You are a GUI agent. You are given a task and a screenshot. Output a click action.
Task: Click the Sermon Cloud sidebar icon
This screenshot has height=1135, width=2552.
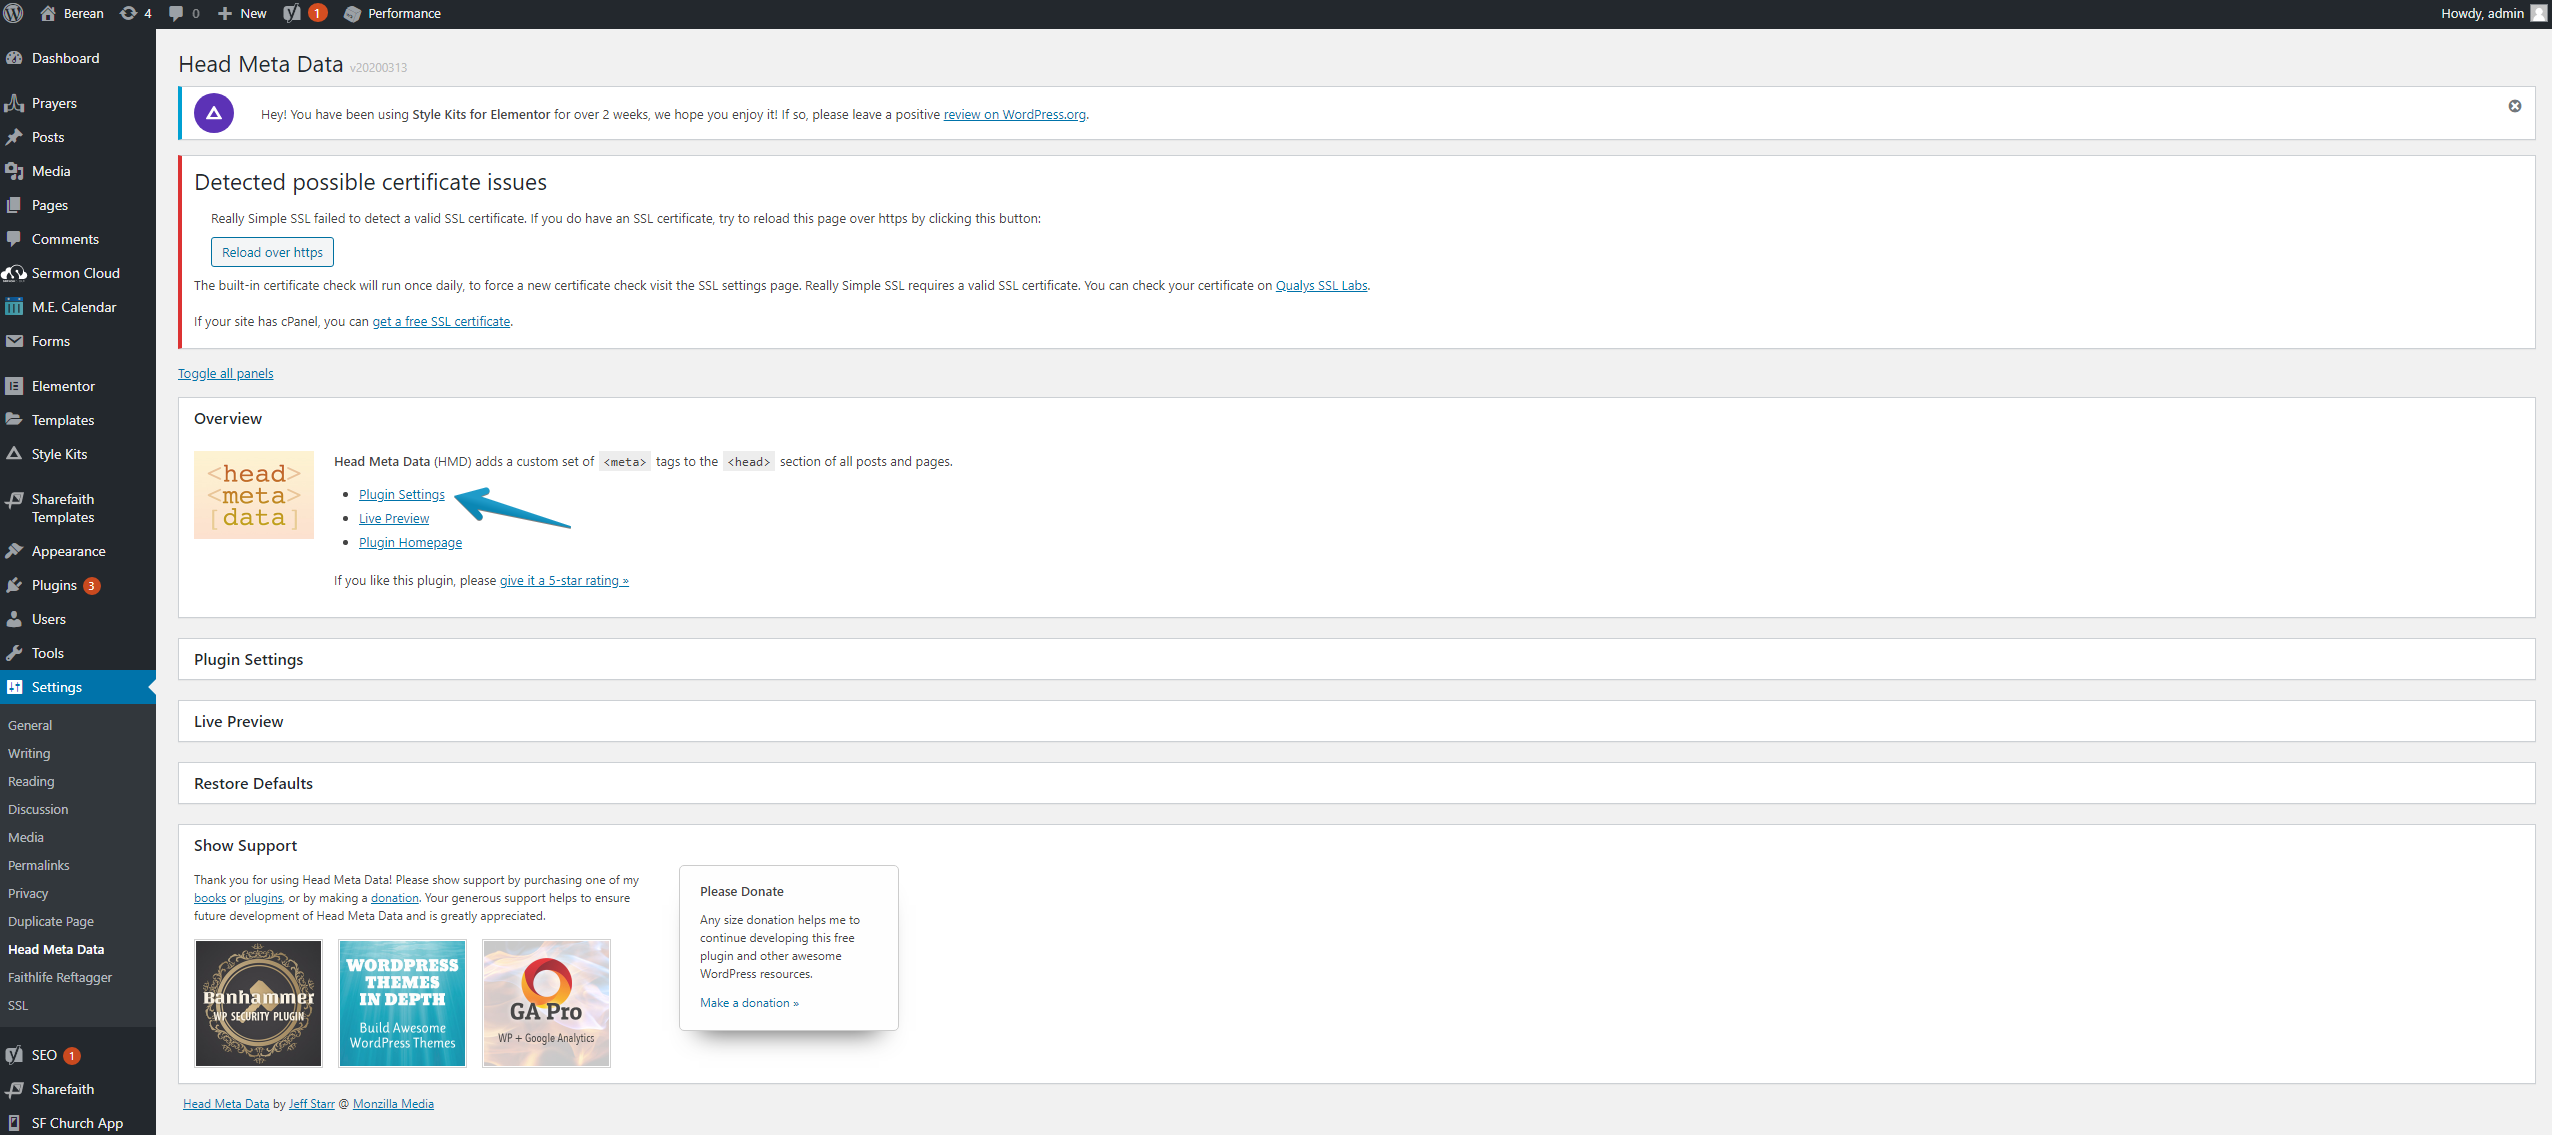[x=14, y=273]
